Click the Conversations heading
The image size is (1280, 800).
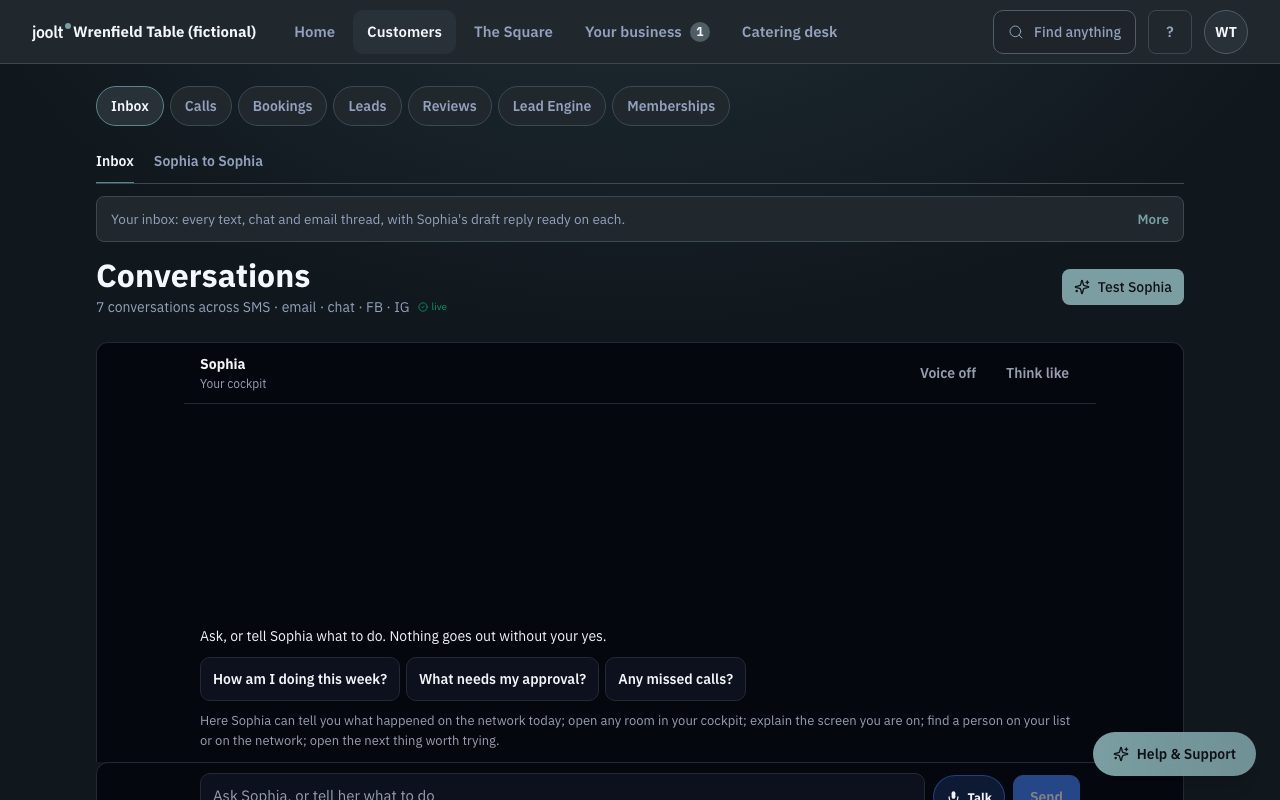pyautogui.click(x=203, y=276)
